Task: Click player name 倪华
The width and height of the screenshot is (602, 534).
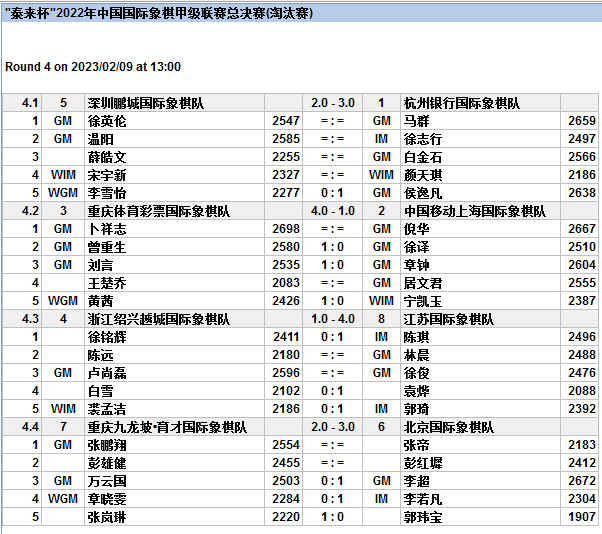Action: 416,229
